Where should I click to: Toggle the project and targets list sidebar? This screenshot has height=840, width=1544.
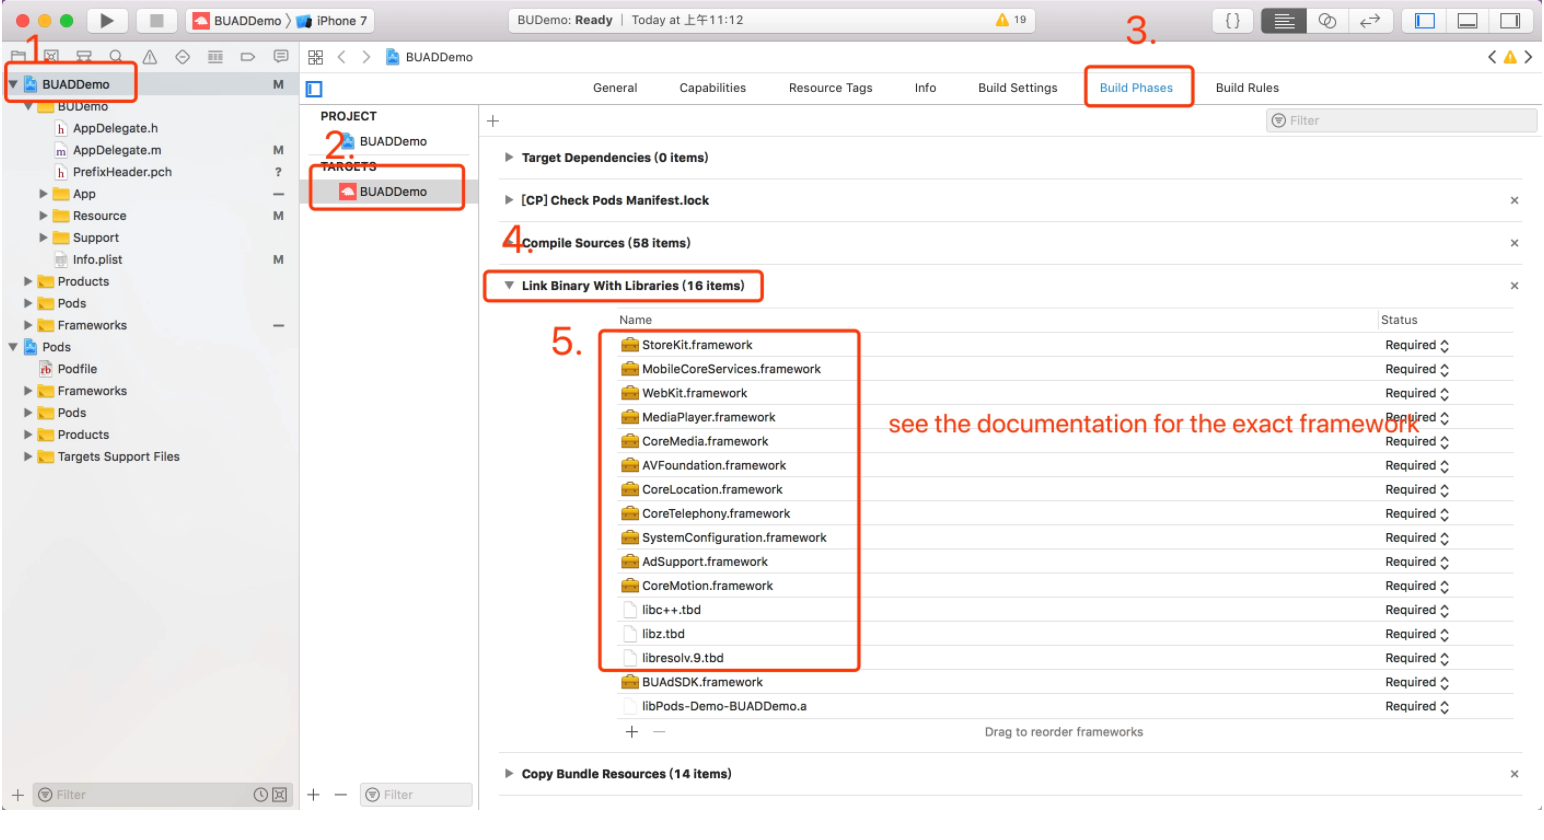click(314, 89)
